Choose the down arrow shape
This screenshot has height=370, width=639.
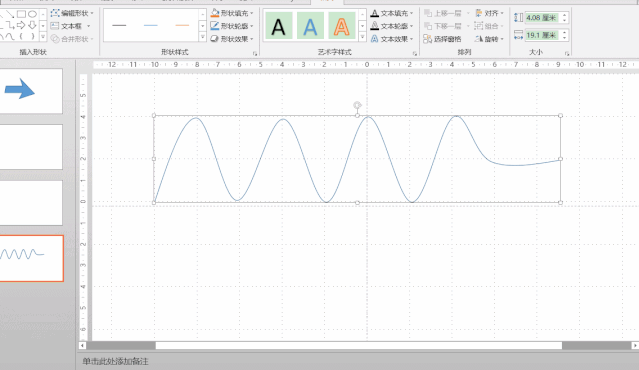coord(33,25)
